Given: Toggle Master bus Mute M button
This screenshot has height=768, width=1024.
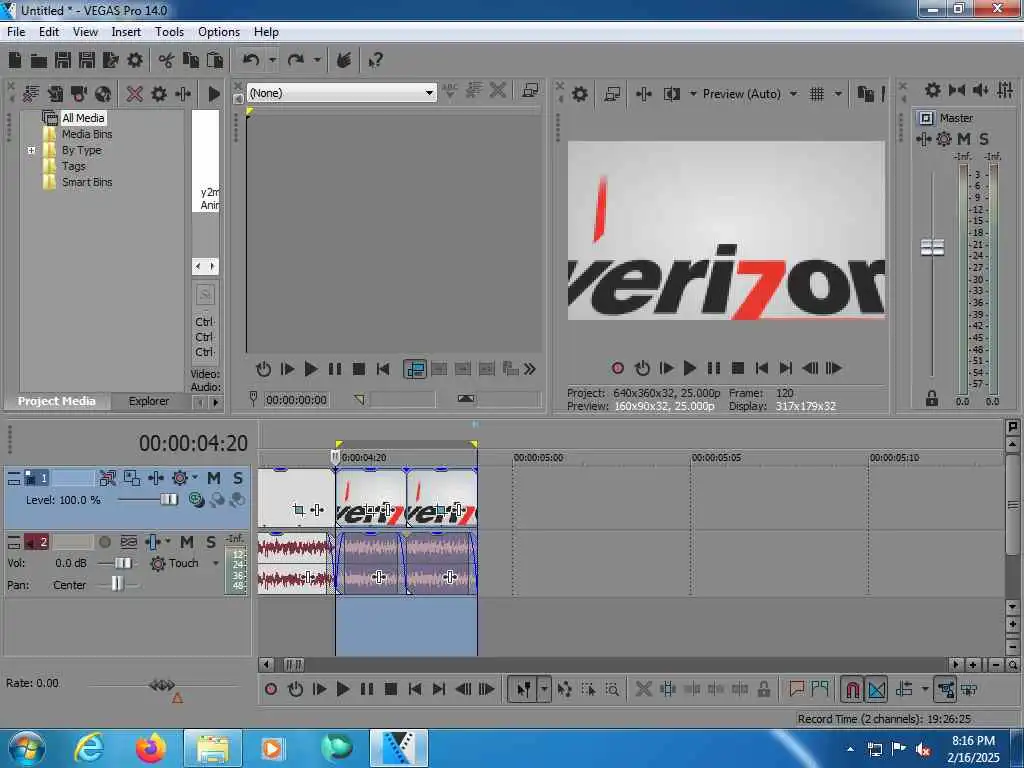Looking at the screenshot, I should click(x=963, y=139).
